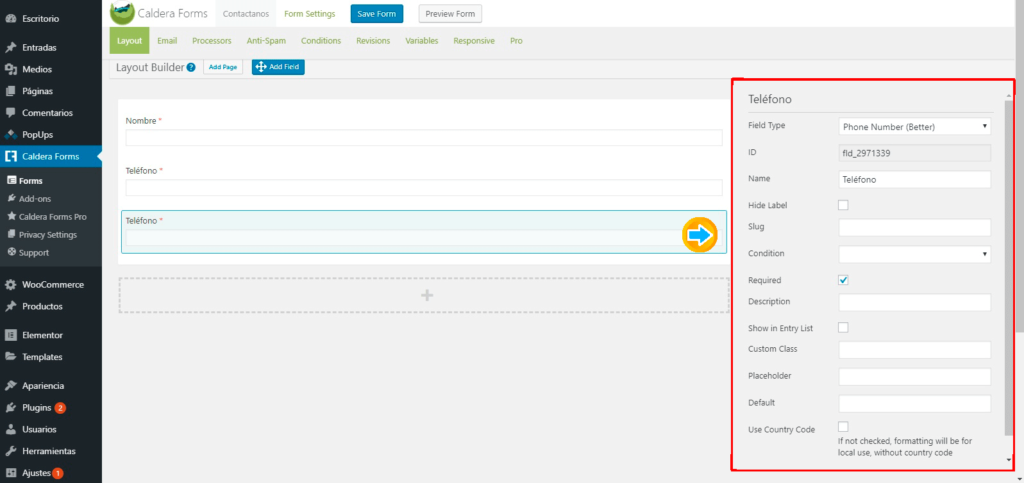This screenshot has height=483, width=1024.
Task: Click the Save Form button
Action: [x=376, y=14]
